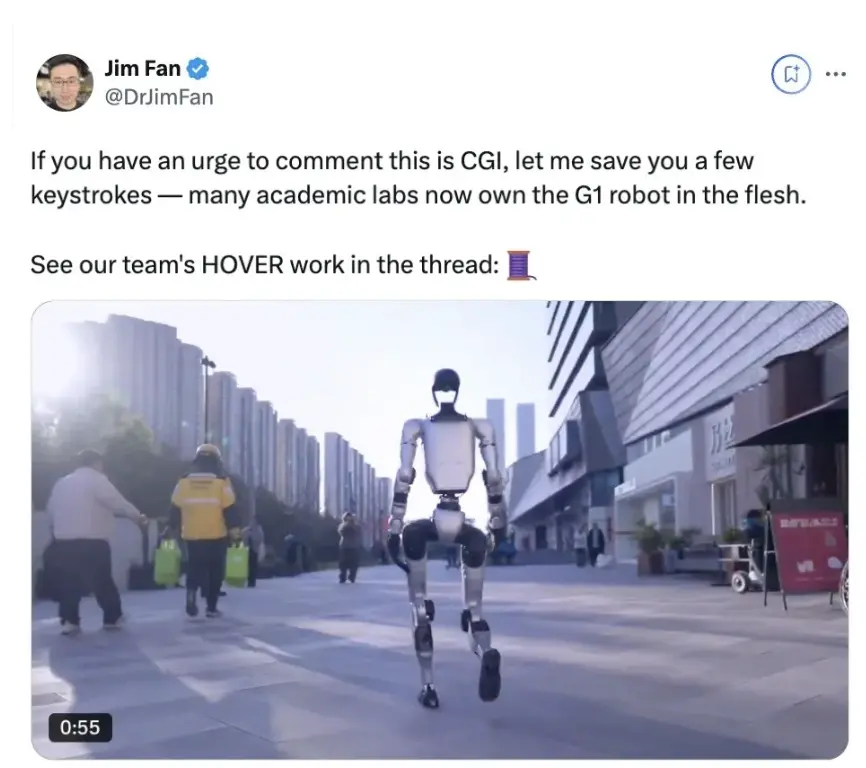Visit the @DrJimFan handle
This screenshot has height=768, width=866.
159,97
